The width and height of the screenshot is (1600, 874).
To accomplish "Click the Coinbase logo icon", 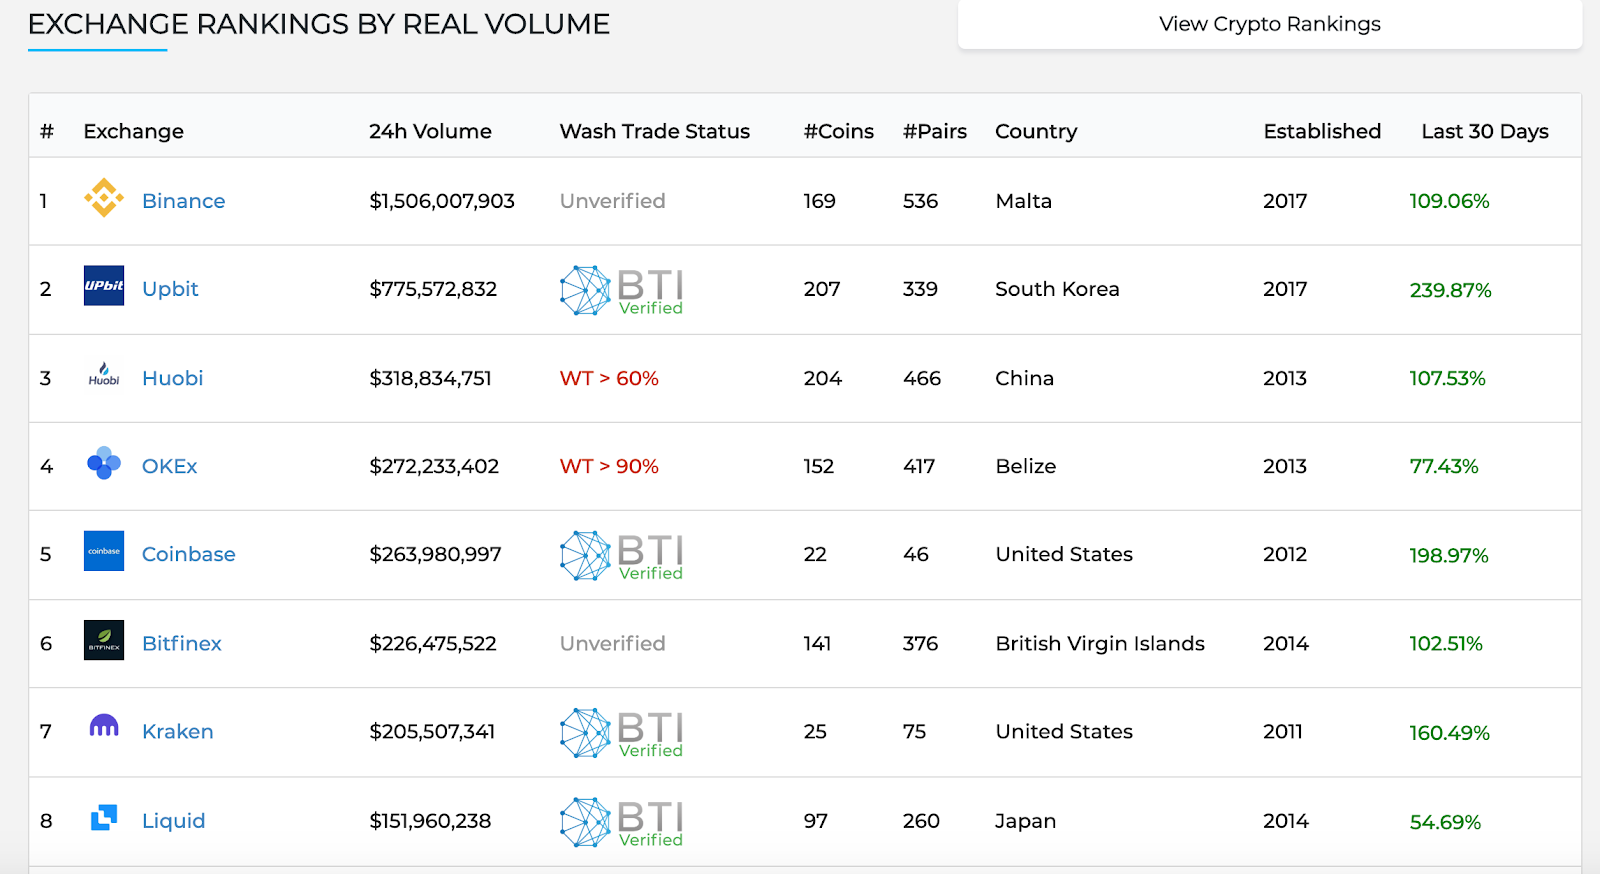I will tap(104, 551).
